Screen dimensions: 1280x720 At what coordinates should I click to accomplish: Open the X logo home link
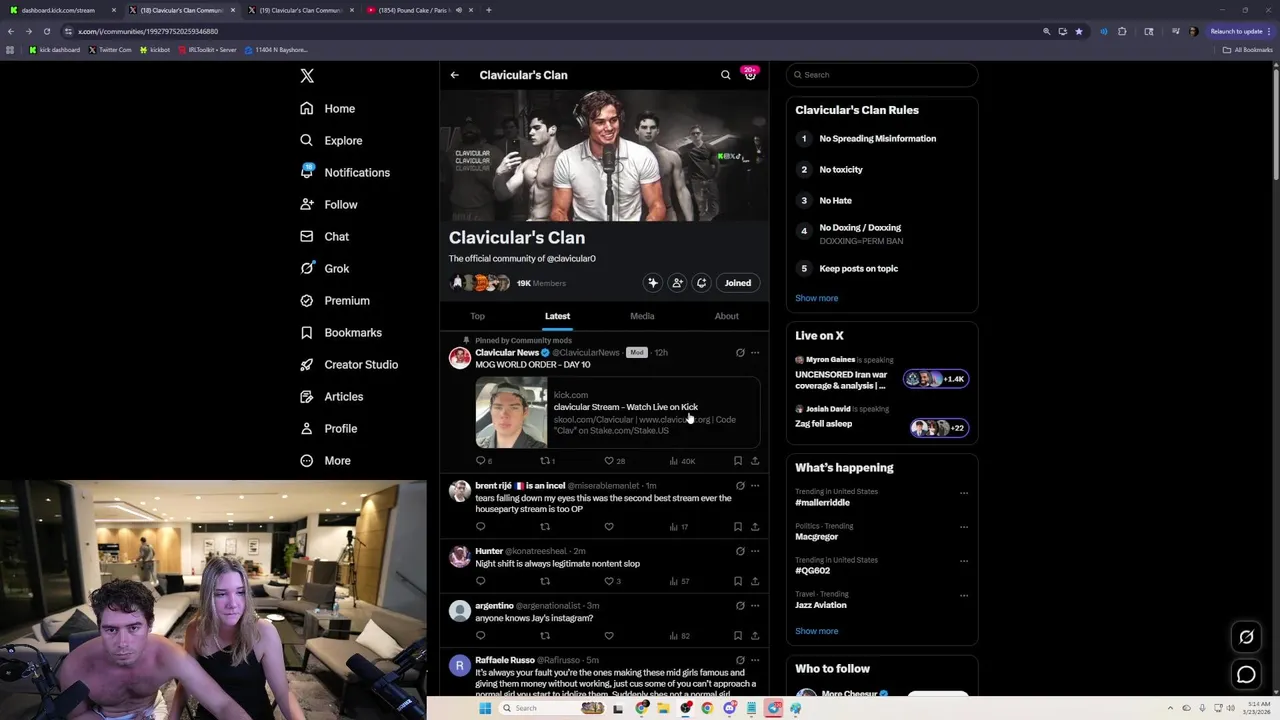[307, 76]
